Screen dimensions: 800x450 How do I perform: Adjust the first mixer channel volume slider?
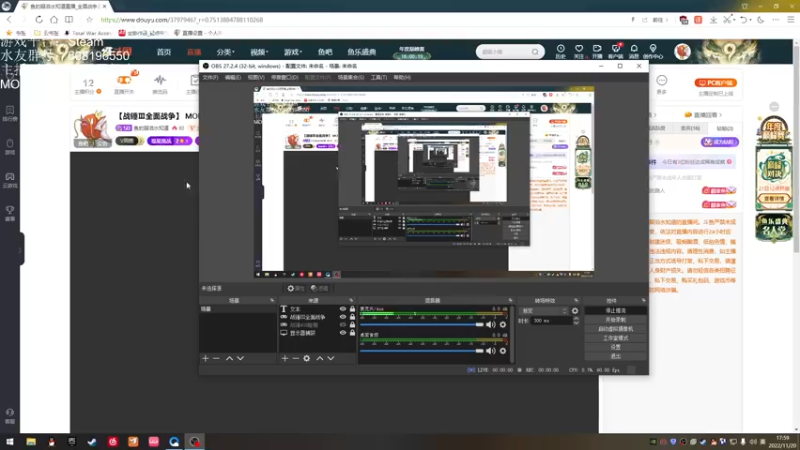(x=421, y=324)
